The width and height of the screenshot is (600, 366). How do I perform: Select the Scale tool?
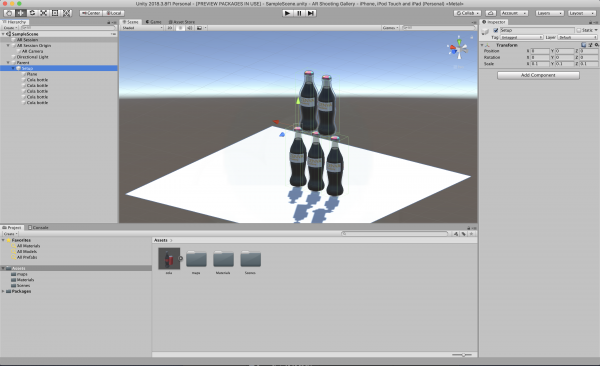click(44, 13)
